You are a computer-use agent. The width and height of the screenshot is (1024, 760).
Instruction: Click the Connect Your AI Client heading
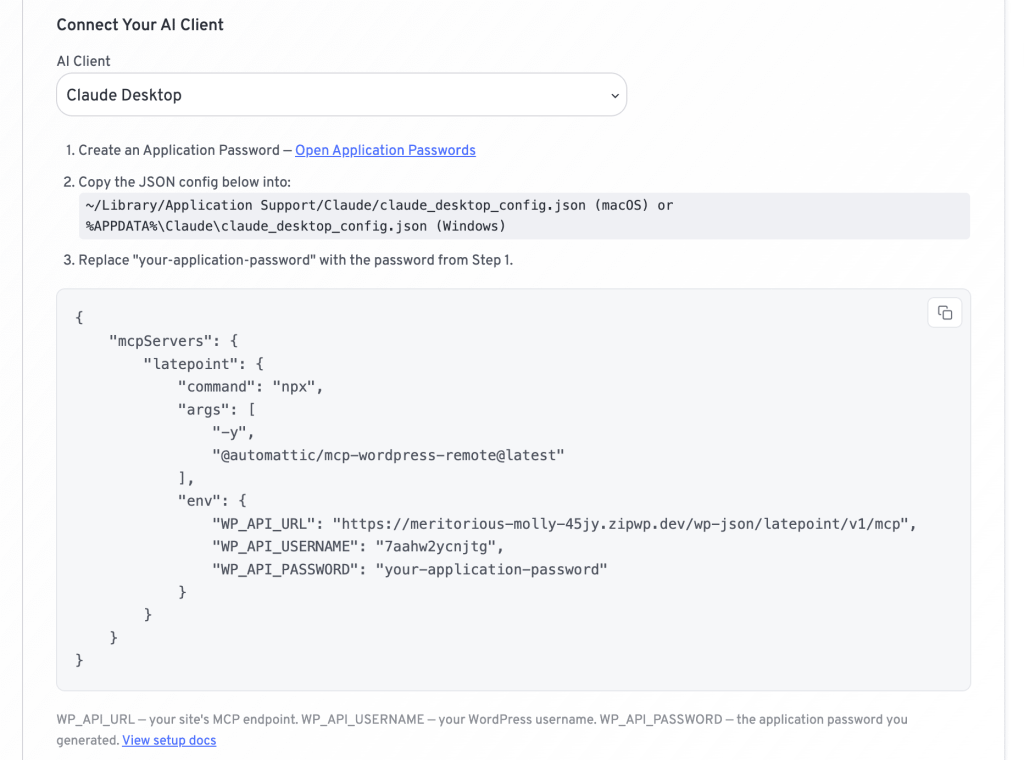click(140, 25)
